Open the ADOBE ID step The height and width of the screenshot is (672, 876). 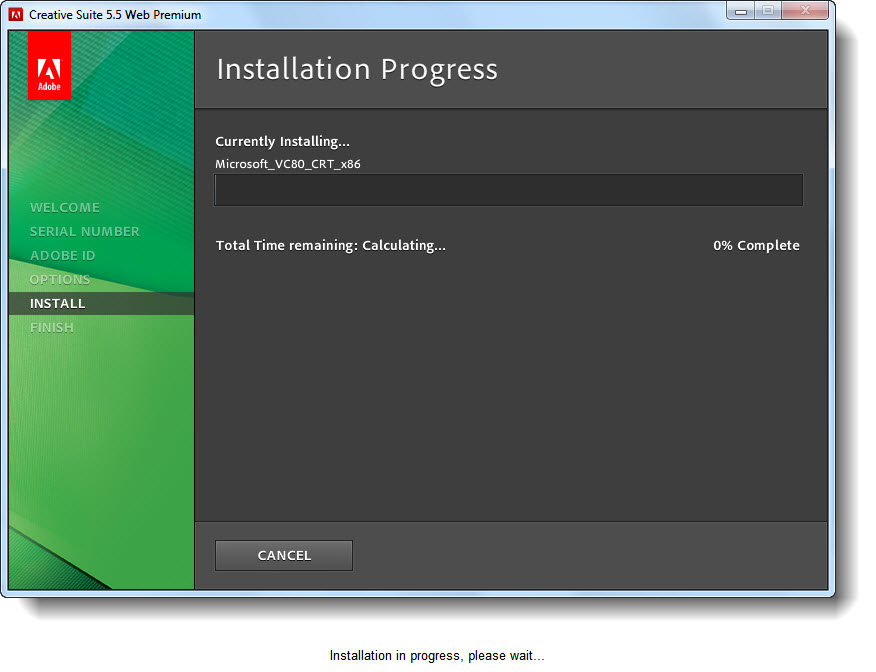[x=63, y=256]
